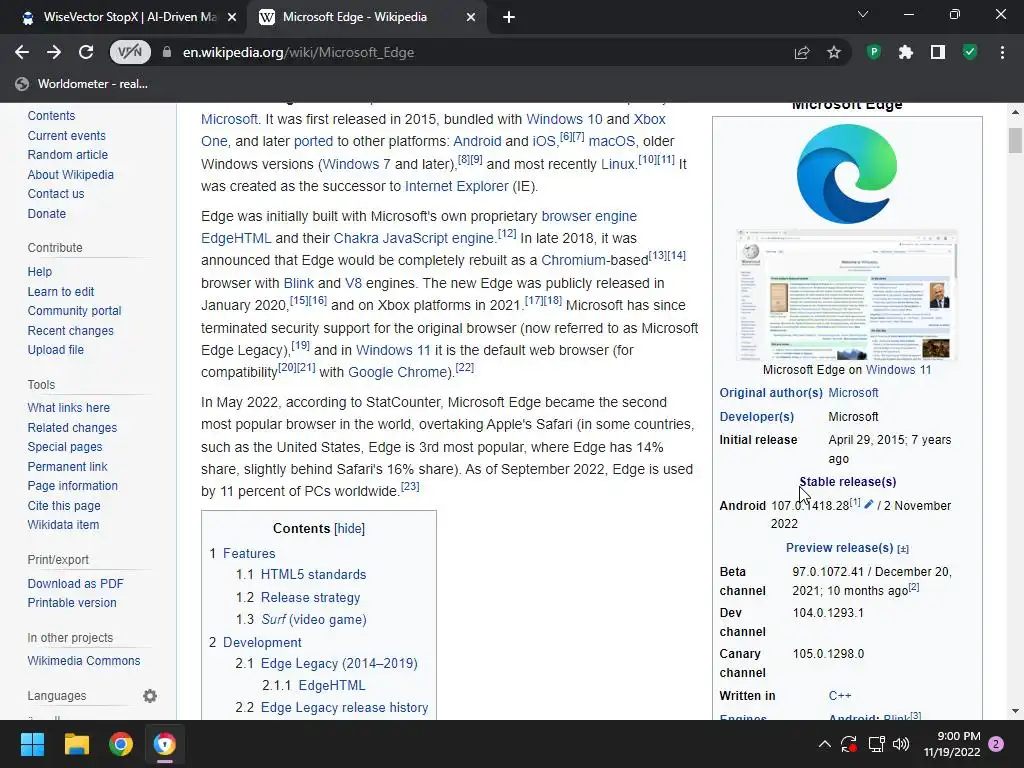Open the Worldometer bookmark

pos(82,84)
